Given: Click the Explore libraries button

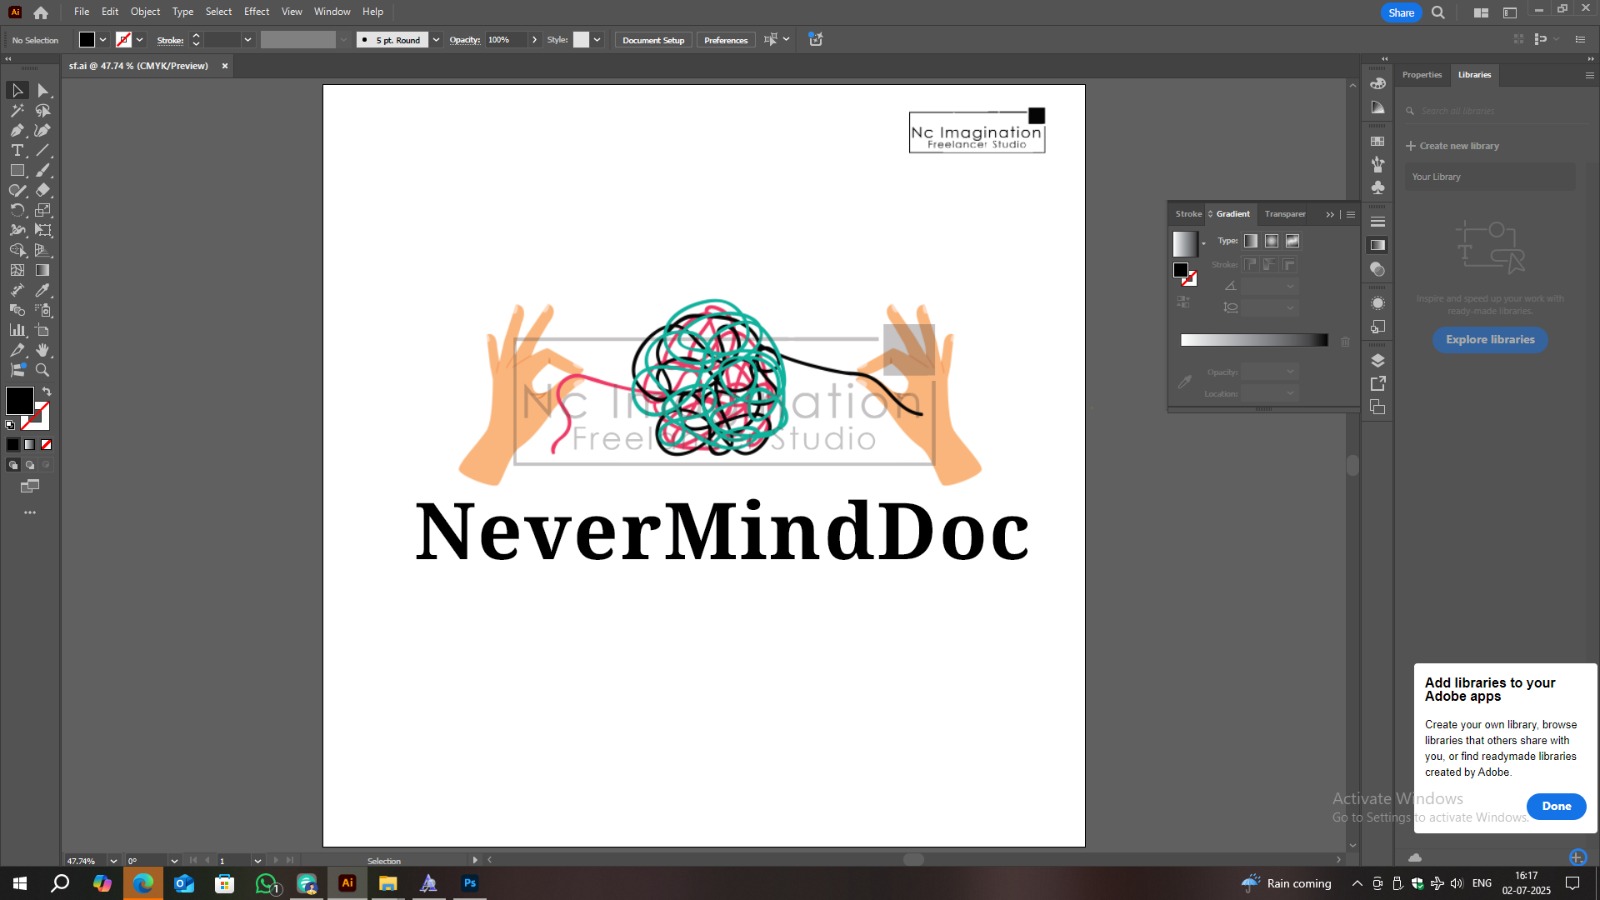Looking at the screenshot, I should click(1489, 340).
